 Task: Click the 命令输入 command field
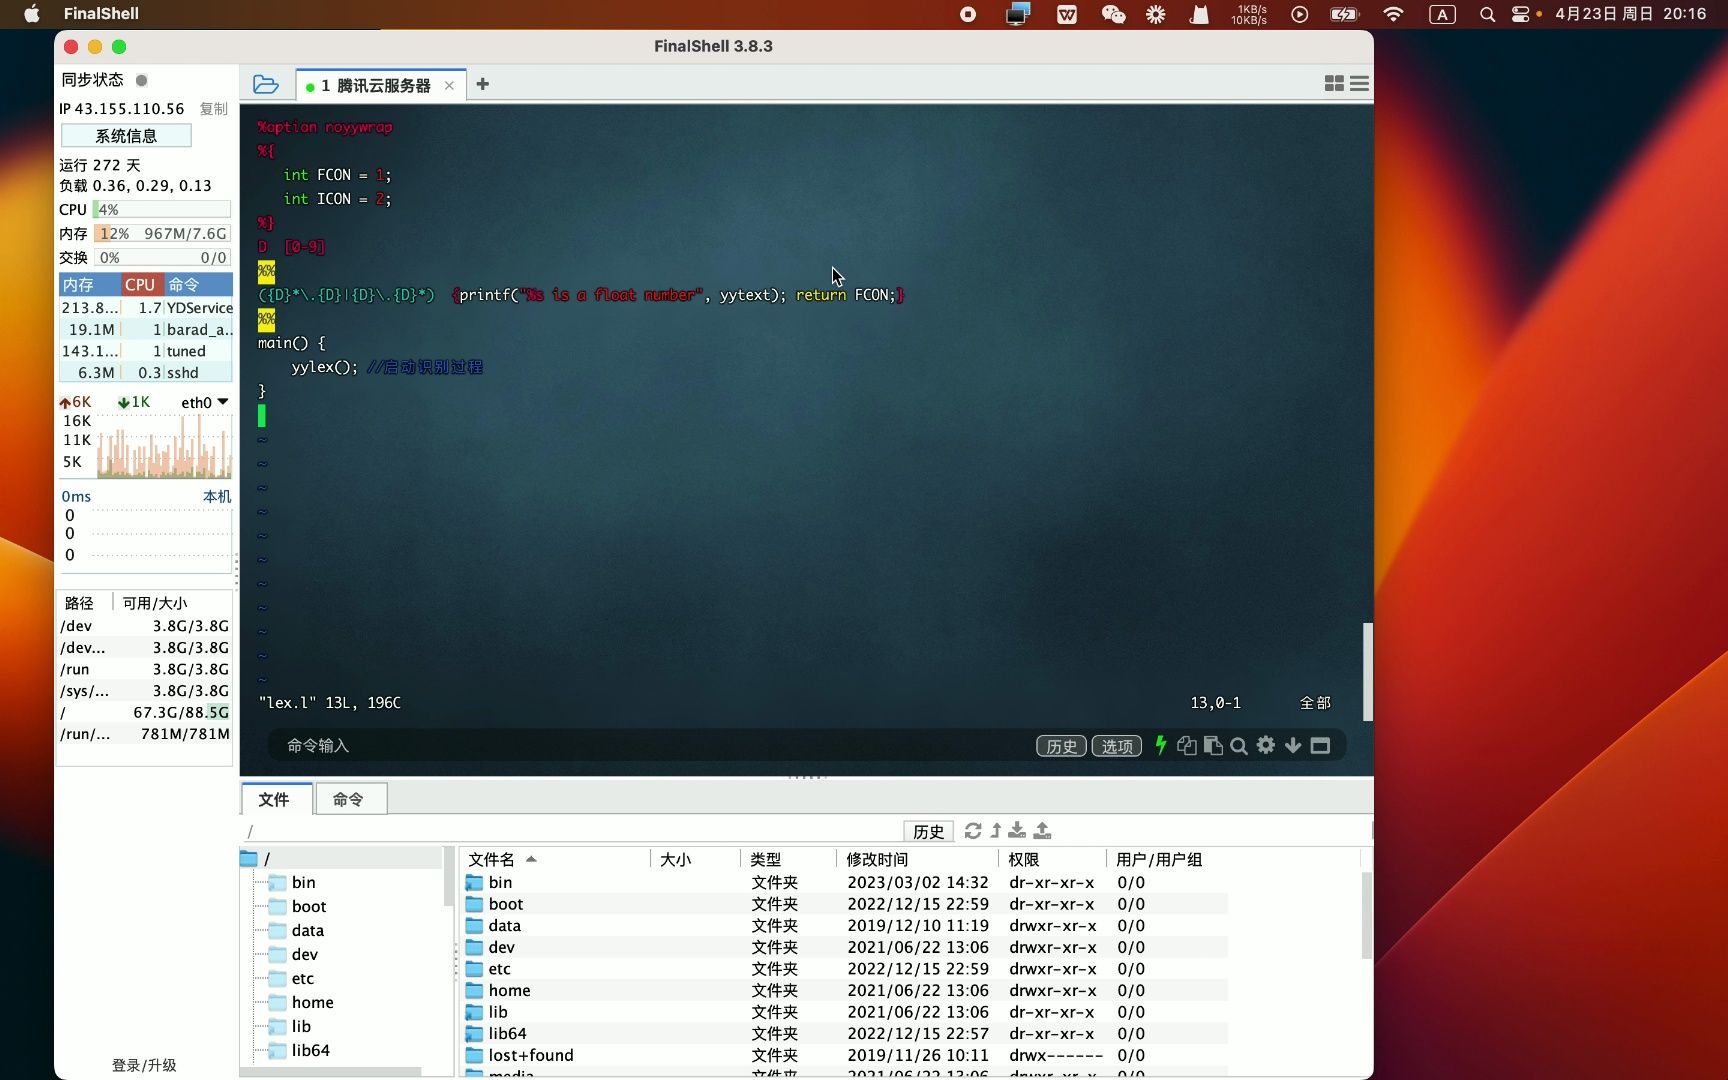650,746
